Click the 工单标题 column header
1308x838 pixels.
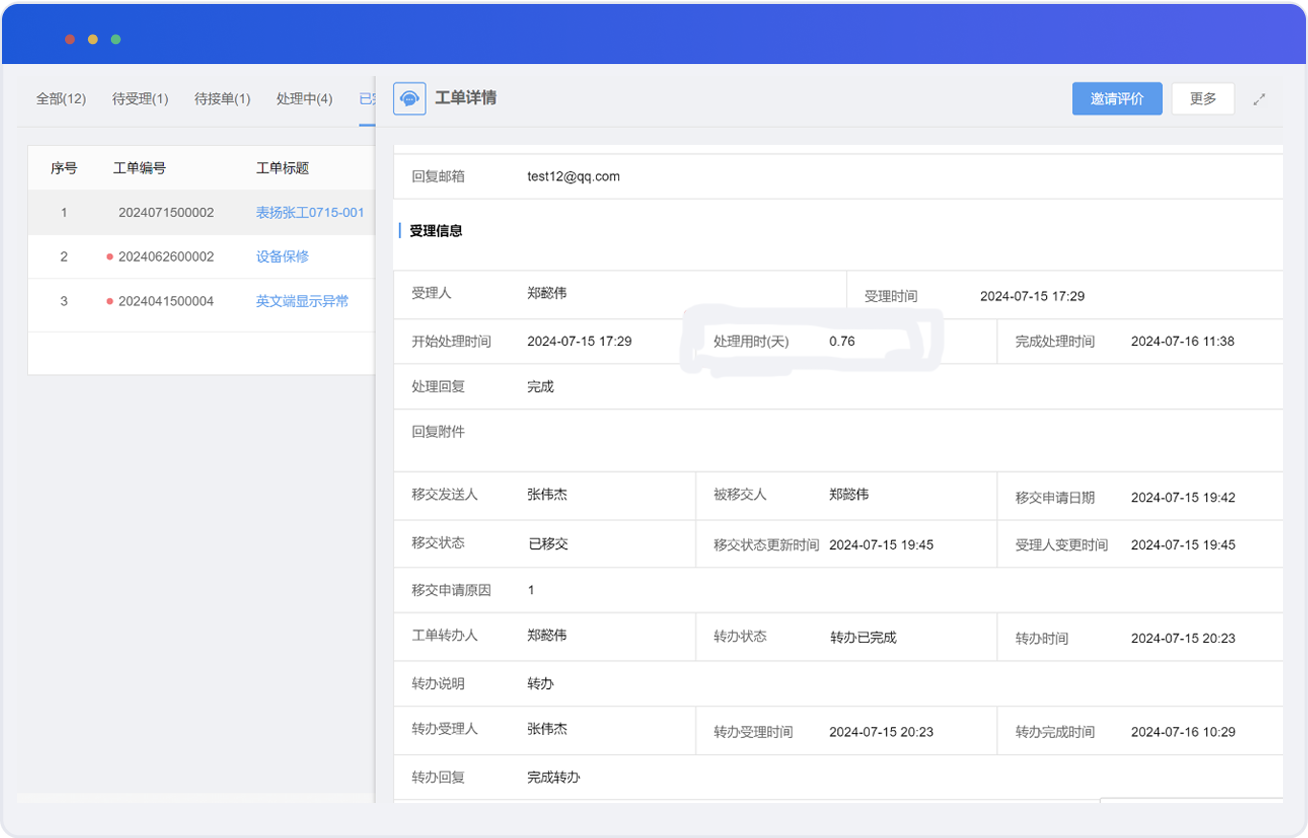pyautogui.click(x=282, y=168)
